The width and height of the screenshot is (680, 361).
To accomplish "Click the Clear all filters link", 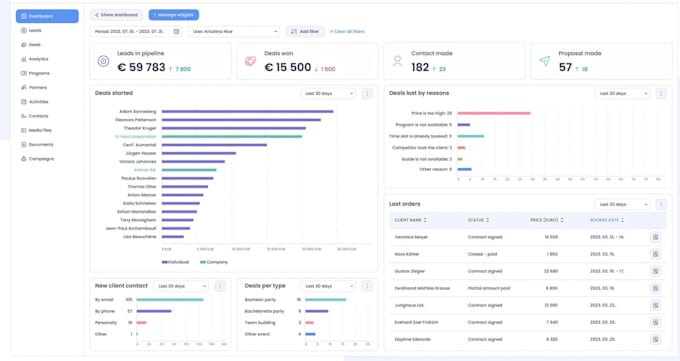I will click(x=347, y=31).
